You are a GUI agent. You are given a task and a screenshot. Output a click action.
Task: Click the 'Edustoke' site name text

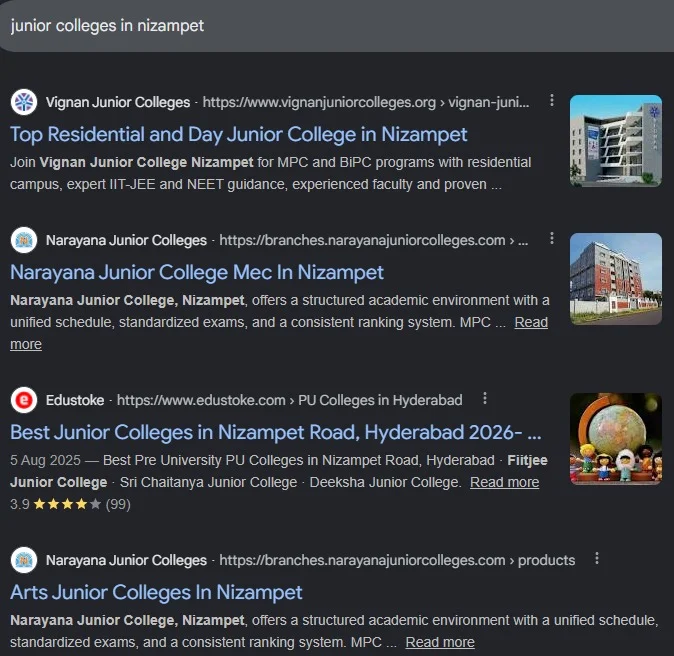pos(75,400)
